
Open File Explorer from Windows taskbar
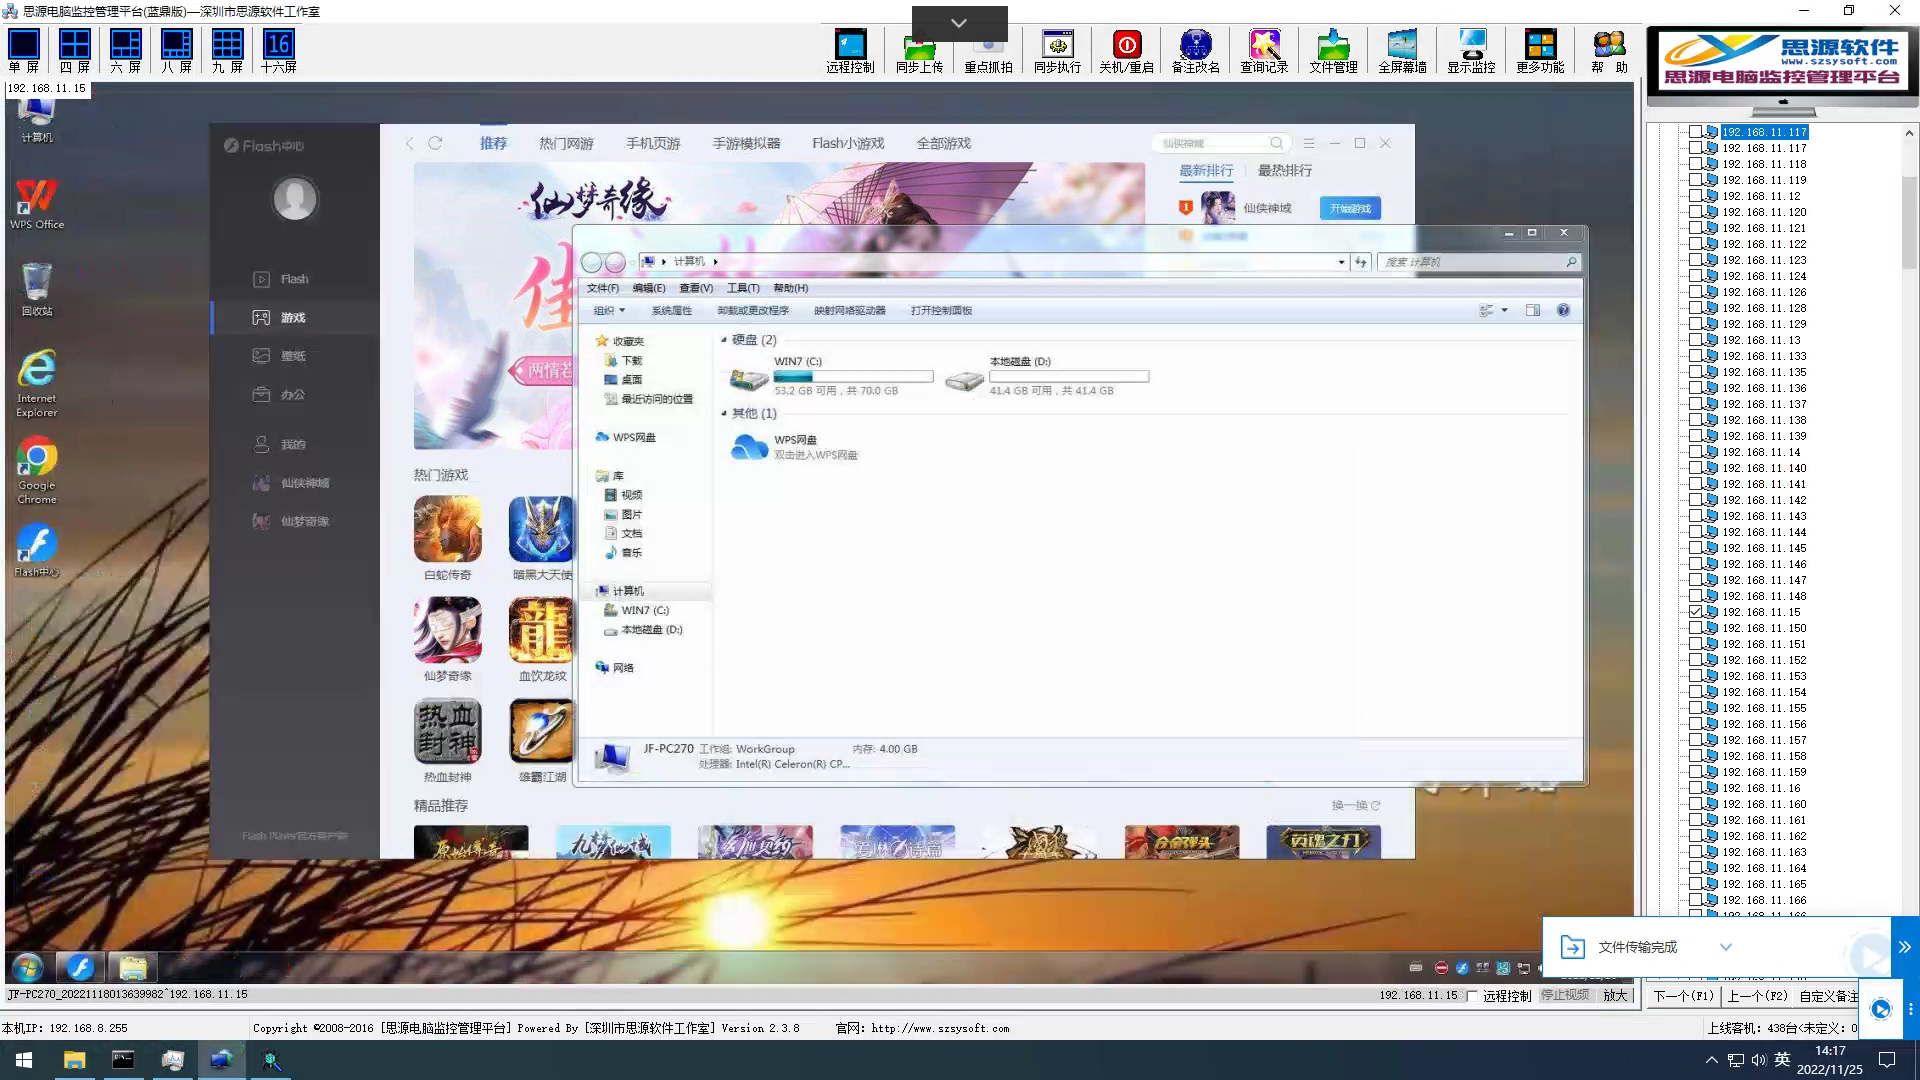pos(74,1060)
